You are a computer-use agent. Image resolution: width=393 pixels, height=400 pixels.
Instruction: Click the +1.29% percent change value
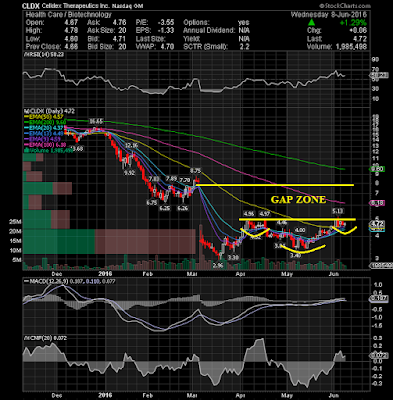pyautogui.click(x=353, y=23)
